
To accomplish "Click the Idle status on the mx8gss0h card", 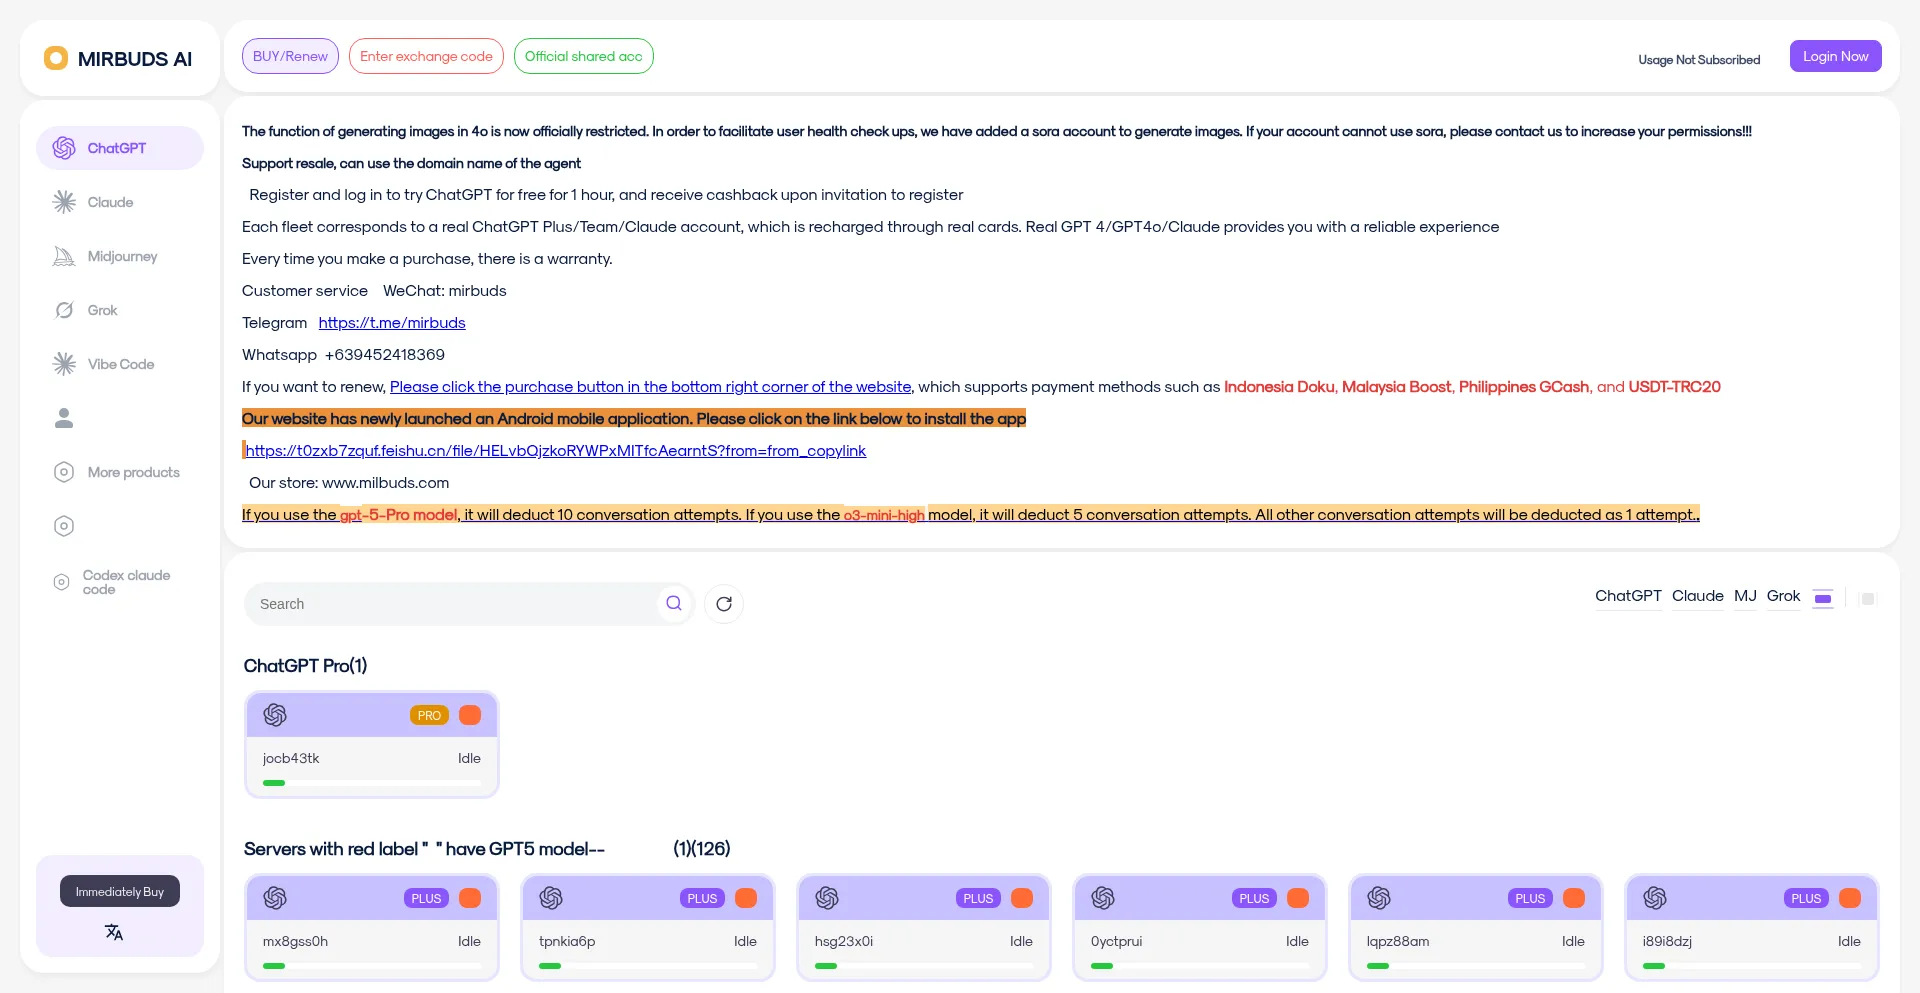I will pos(469,942).
